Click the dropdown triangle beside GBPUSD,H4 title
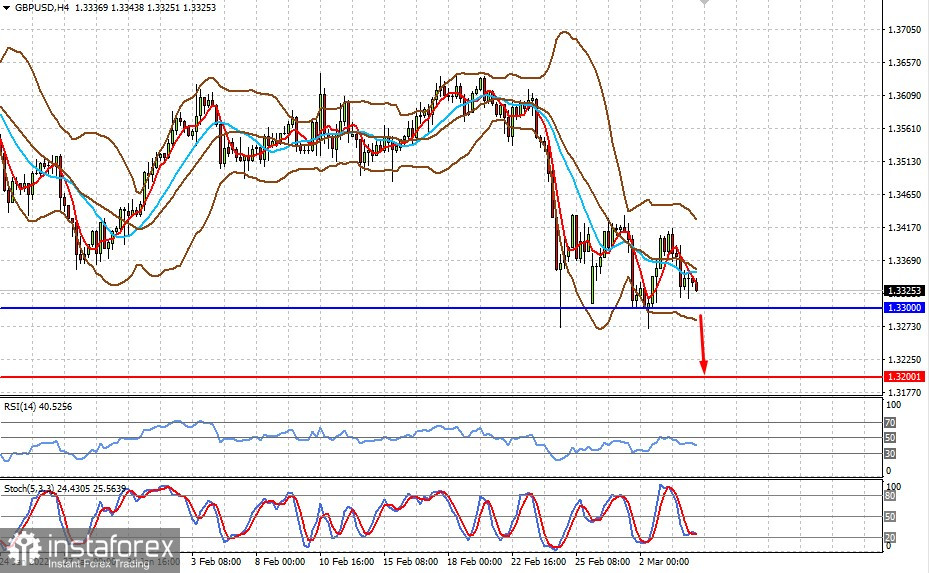 point(7,8)
